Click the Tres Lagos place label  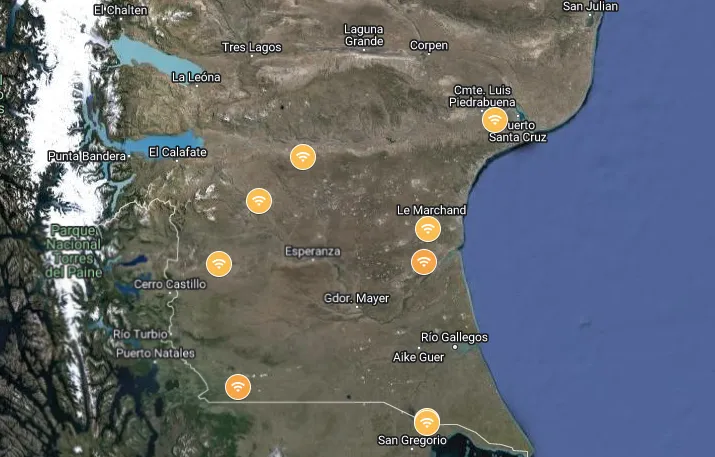(251, 48)
